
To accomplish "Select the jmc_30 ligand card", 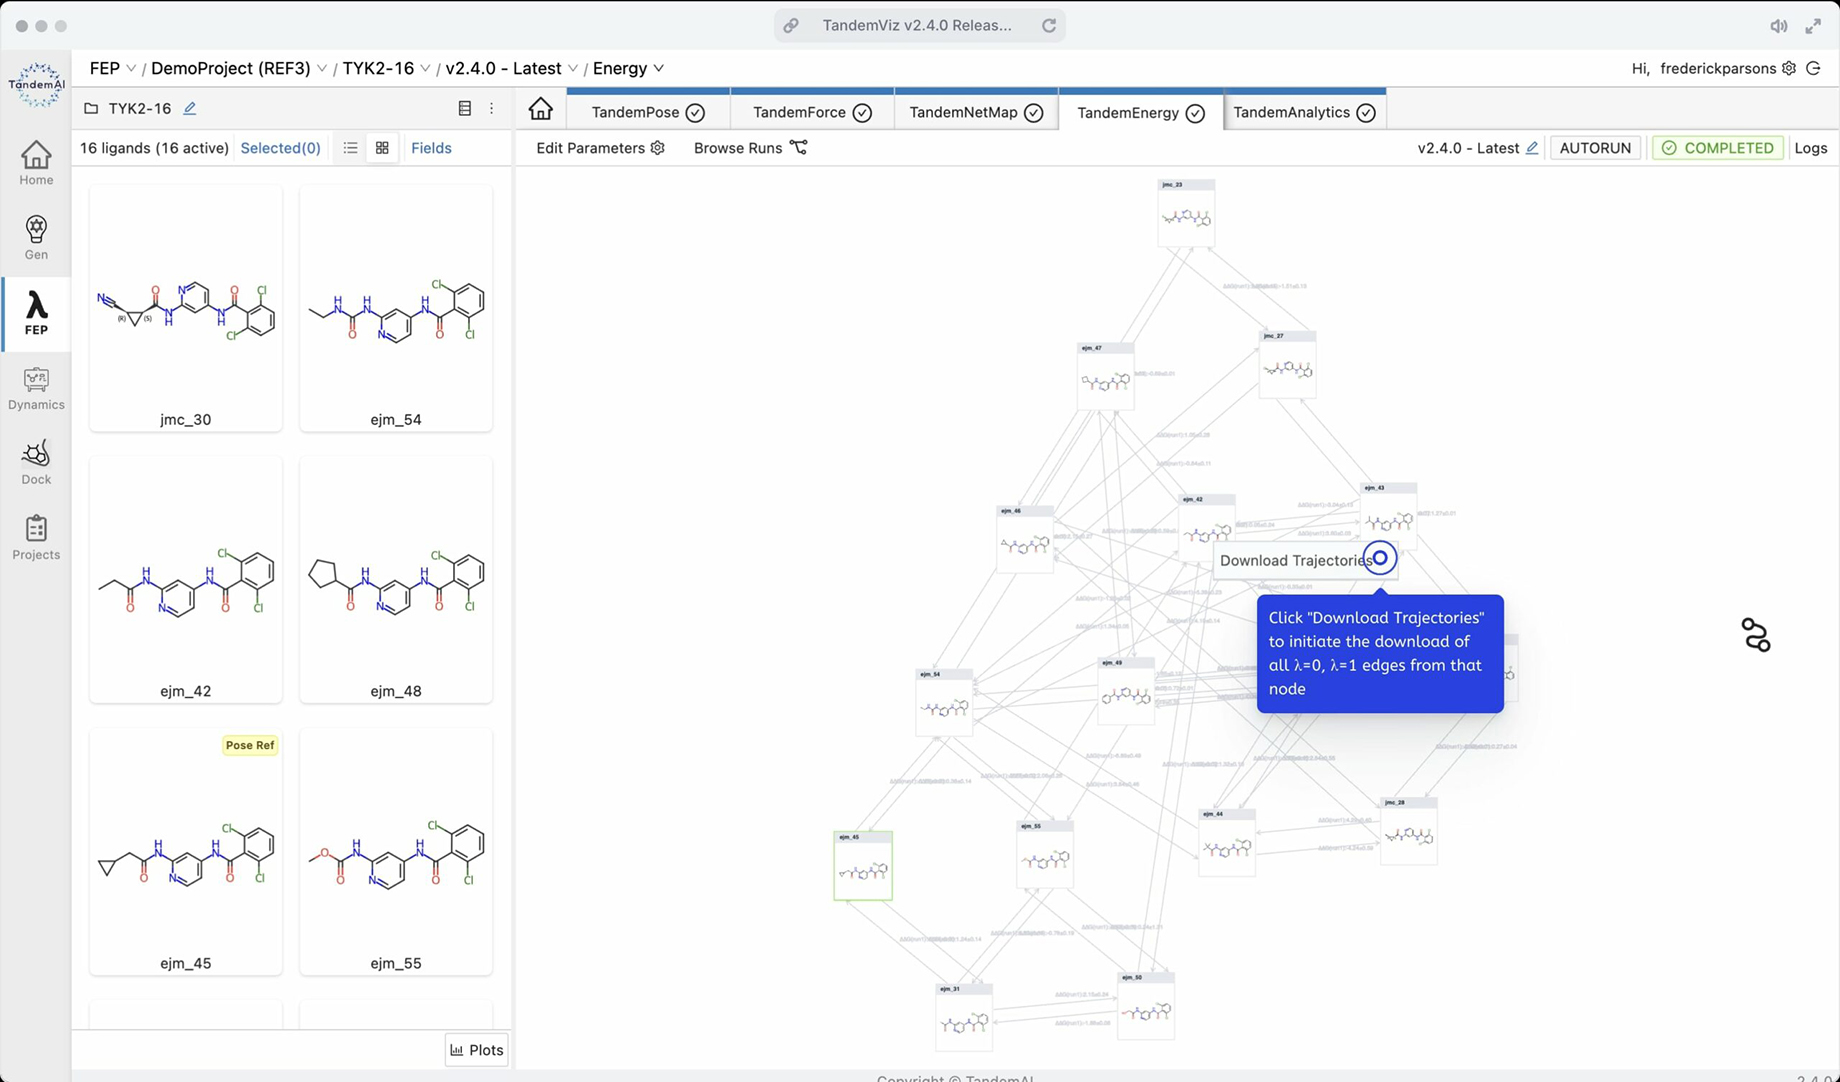I will pyautogui.click(x=186, y=308).
